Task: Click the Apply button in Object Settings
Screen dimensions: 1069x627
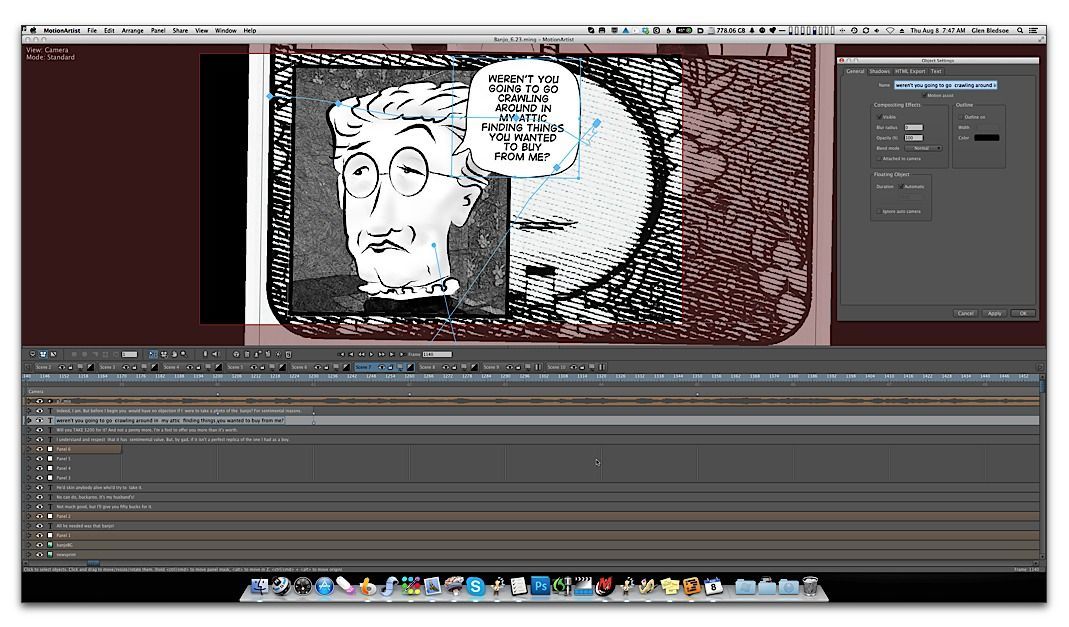Action: pos(995,313)
